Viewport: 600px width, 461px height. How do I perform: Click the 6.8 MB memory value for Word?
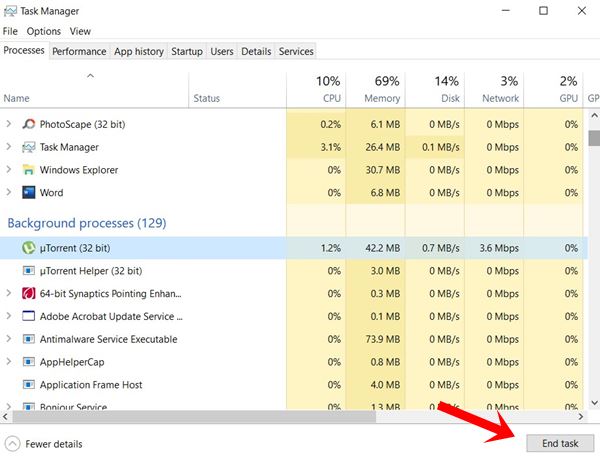click(385, 192)
